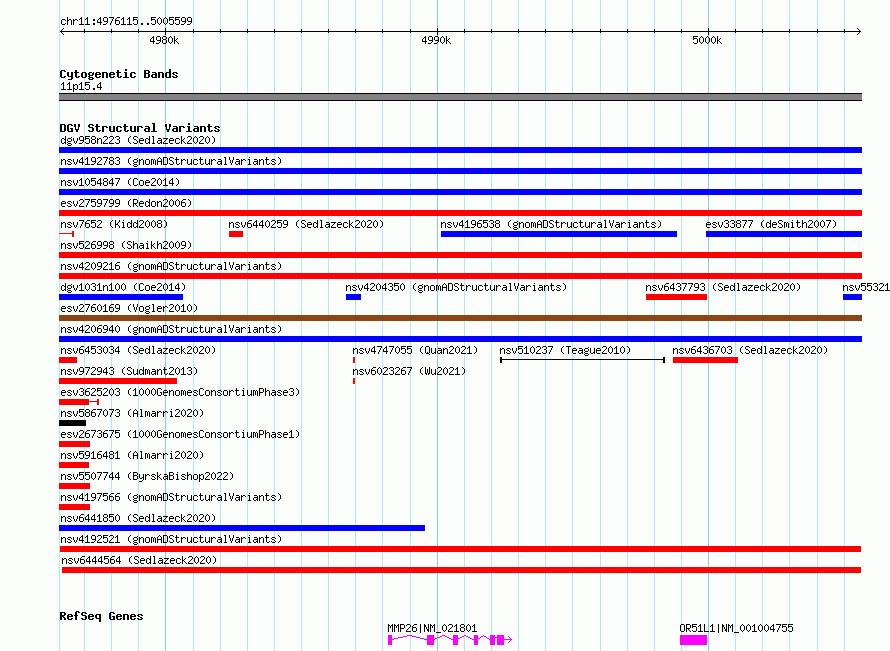Select the nsv510237 (Teague2010) black line feature
Screen dimensions: 890x651
[582, 360]
